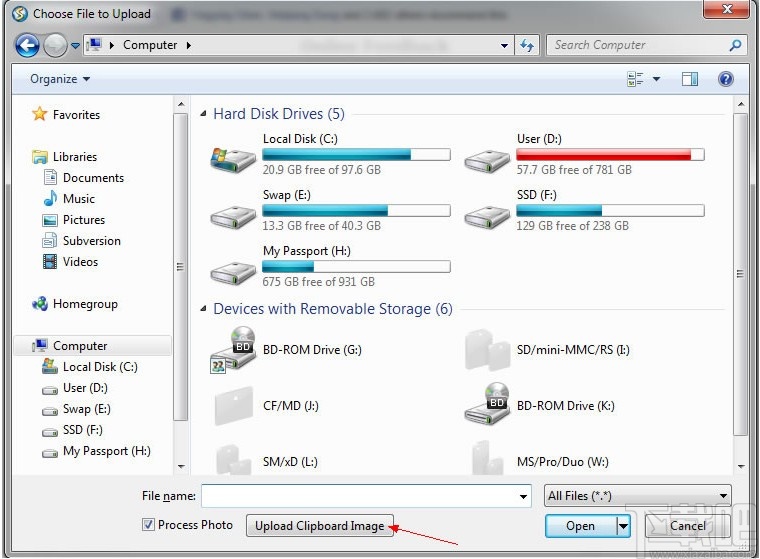
Task: Click the BD-ROM Drive (G:) icon
Action: (233, 349)
